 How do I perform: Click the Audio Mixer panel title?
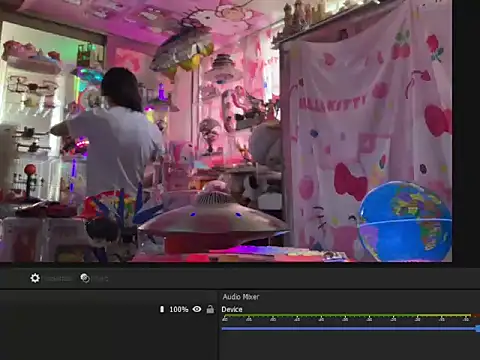(x=241, y=297)
